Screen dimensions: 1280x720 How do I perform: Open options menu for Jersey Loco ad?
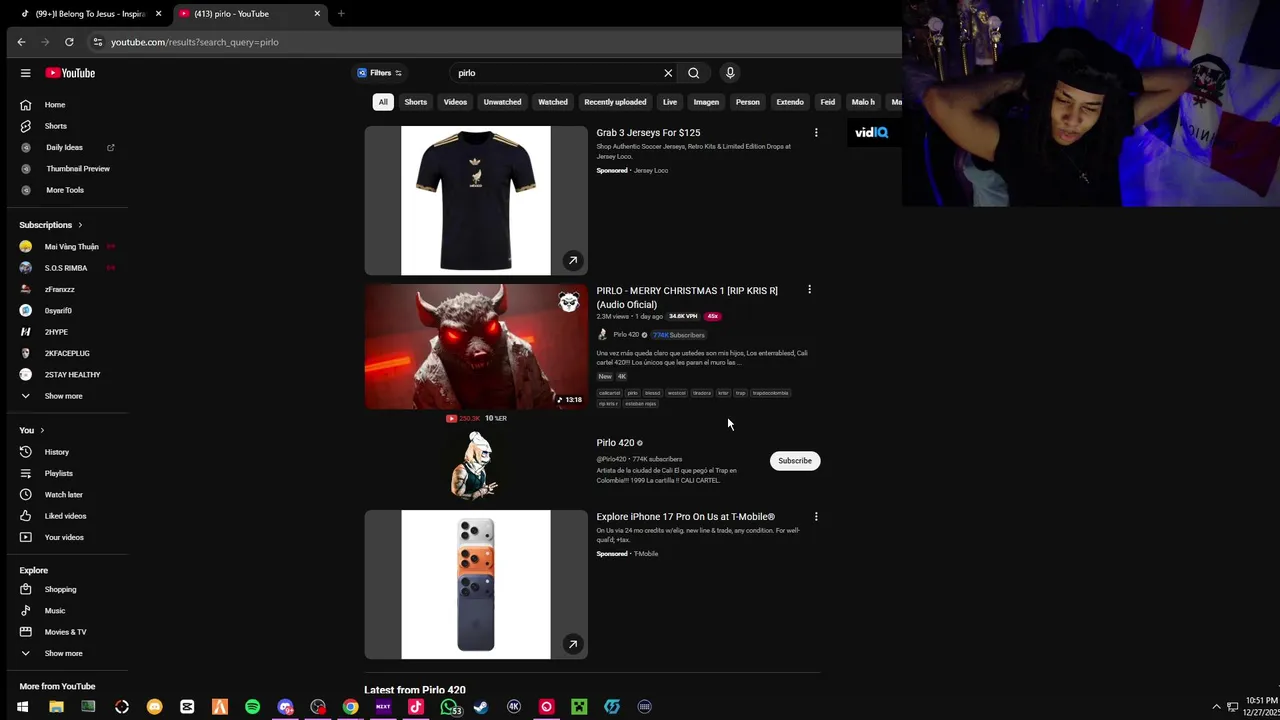pyautogui.click(x=816, y=132)
